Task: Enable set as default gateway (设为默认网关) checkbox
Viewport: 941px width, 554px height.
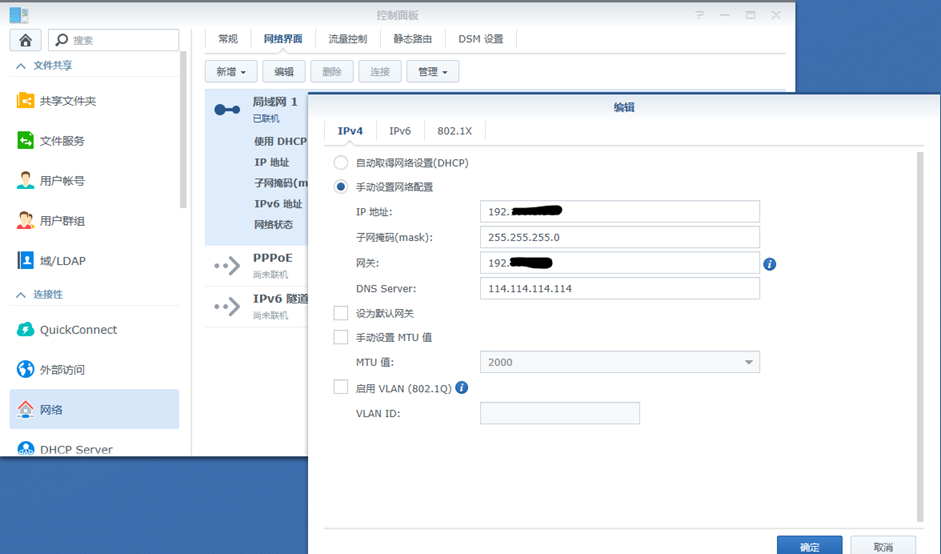Action: pyautogui.click(x=341, y=313)
